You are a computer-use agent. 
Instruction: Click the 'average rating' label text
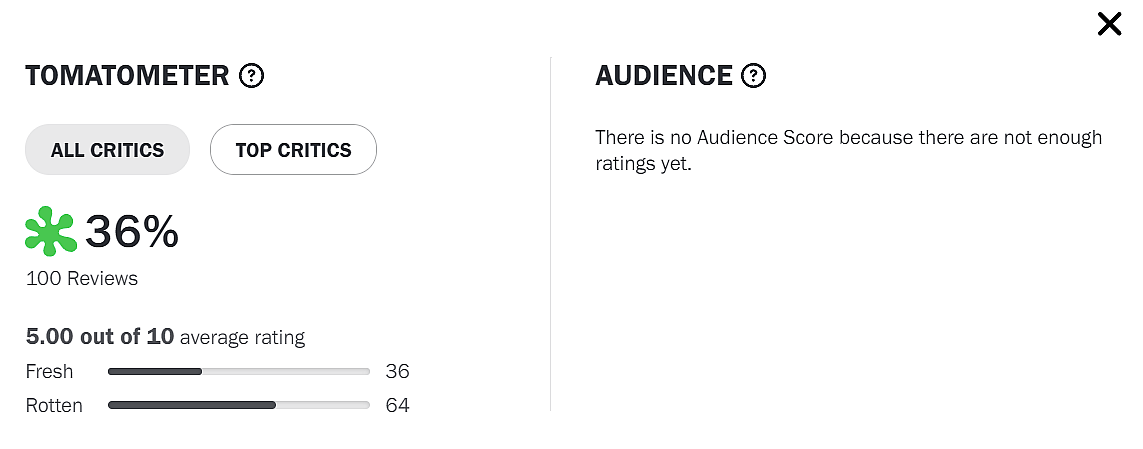pos(242,338)
